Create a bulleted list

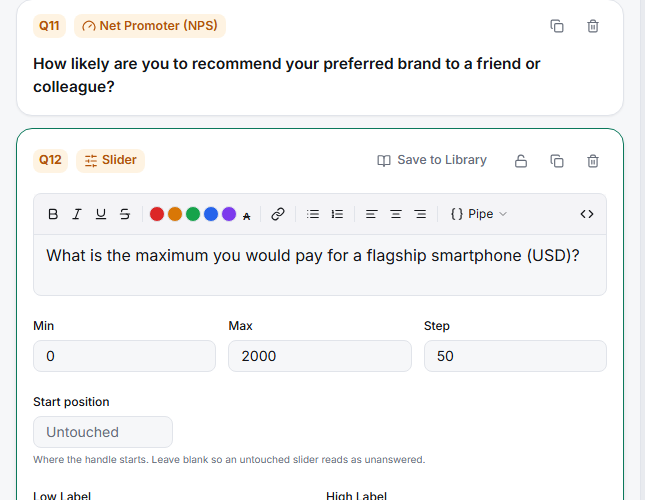(x=313, y=214)
